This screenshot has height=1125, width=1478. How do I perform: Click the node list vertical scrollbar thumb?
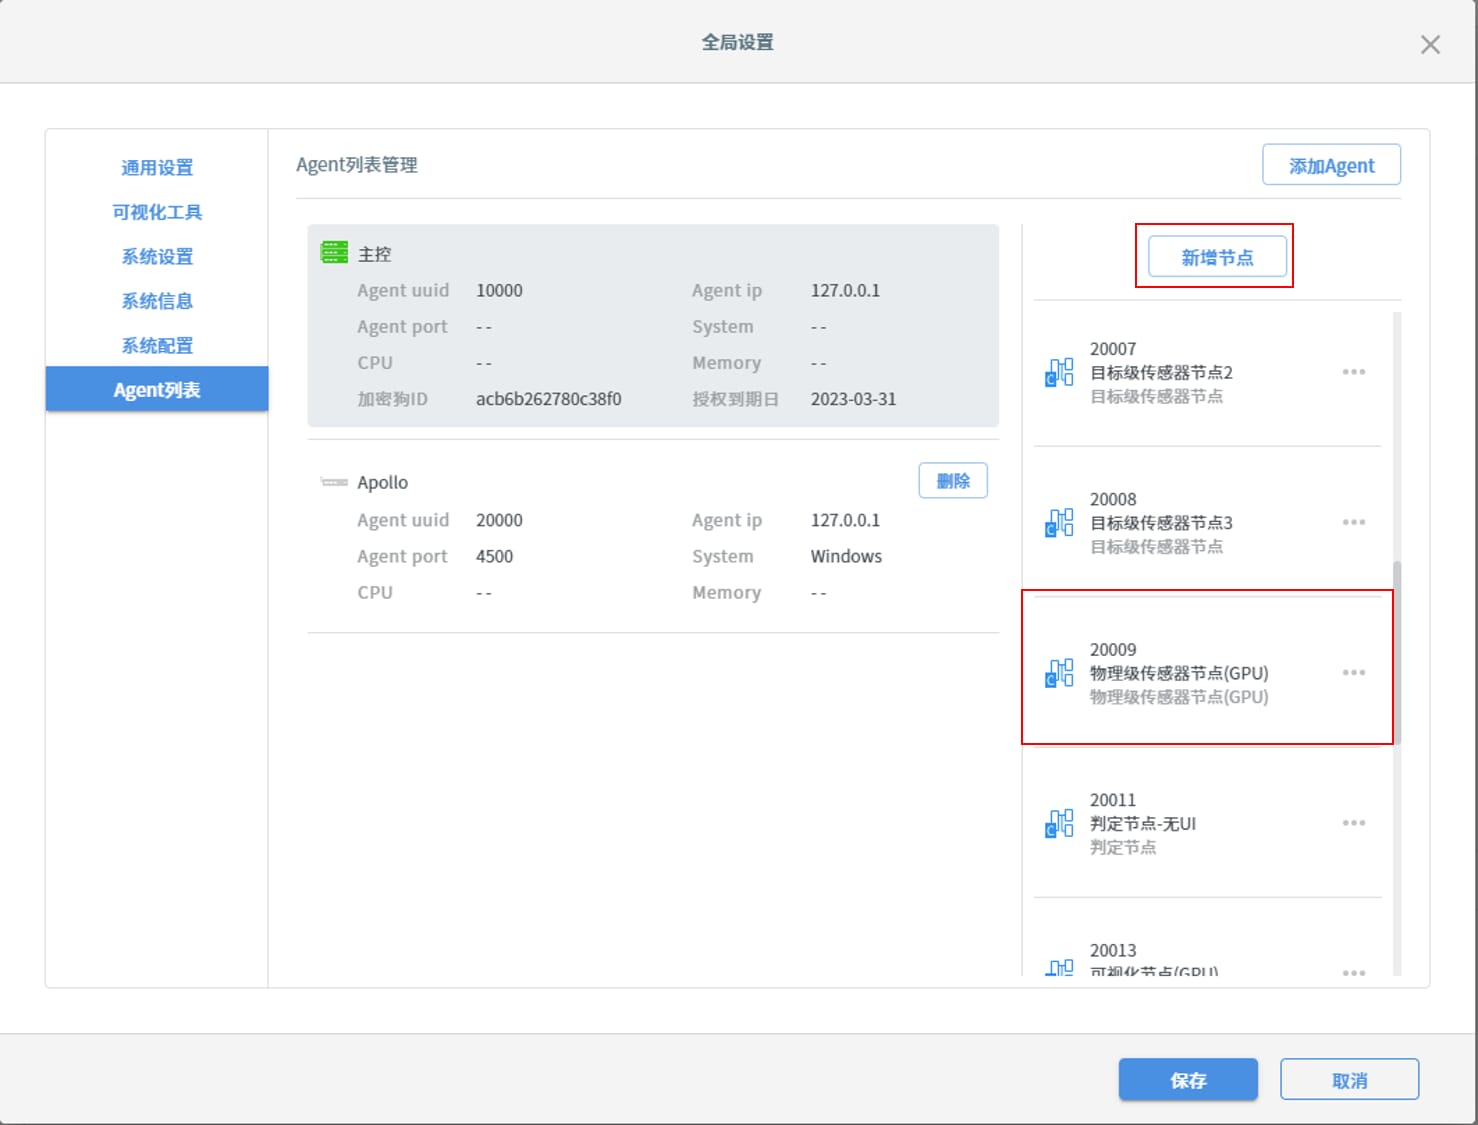pyautogui.click(x=1397, y=652)
